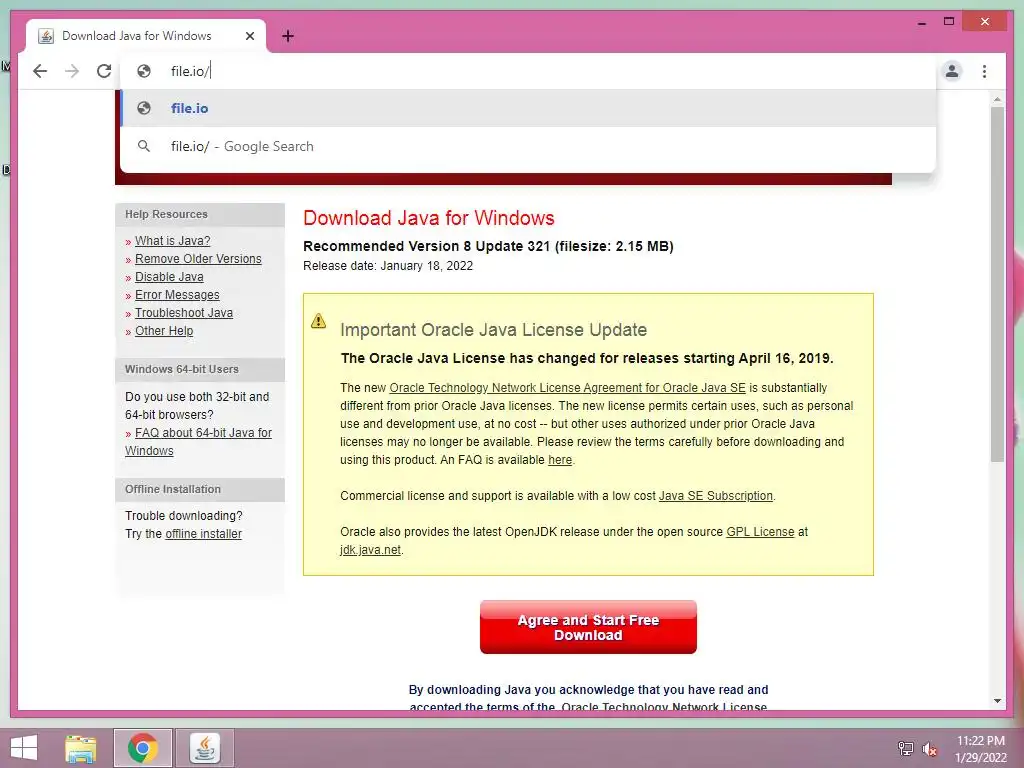
Task: Maximize the Chrome window
Action: coord(949,22)
